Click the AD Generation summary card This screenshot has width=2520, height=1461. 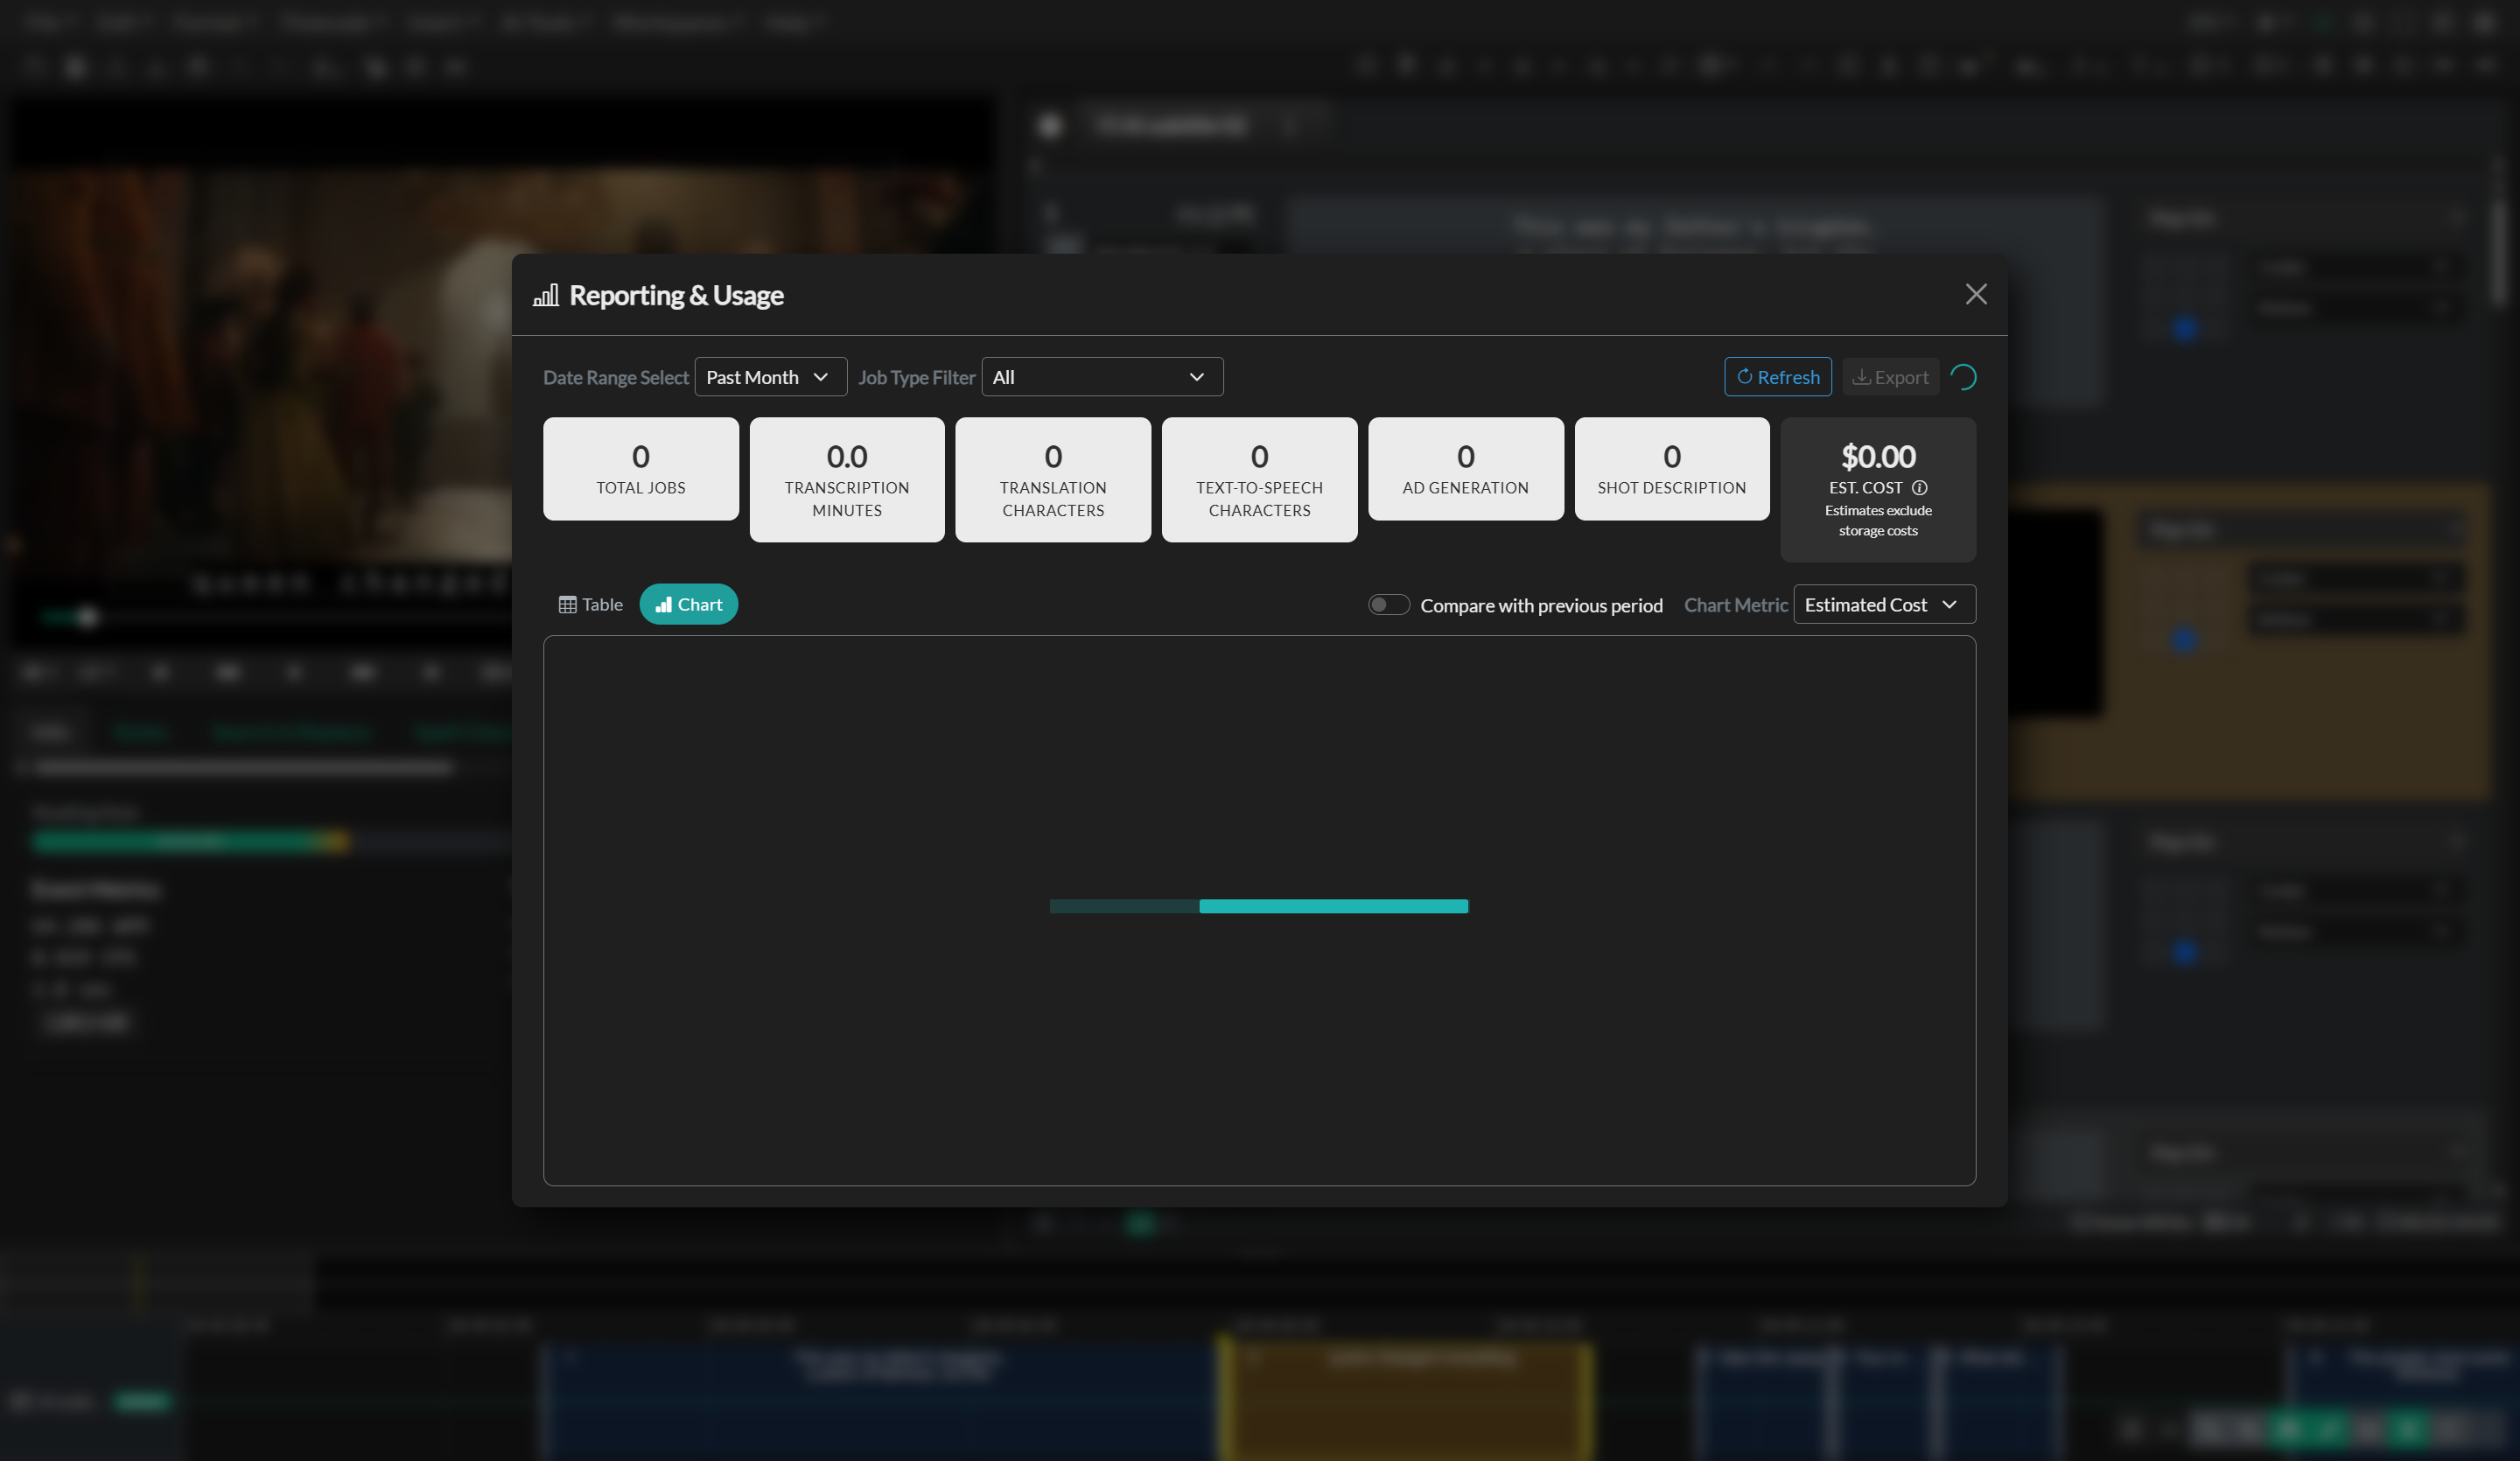1465,469
